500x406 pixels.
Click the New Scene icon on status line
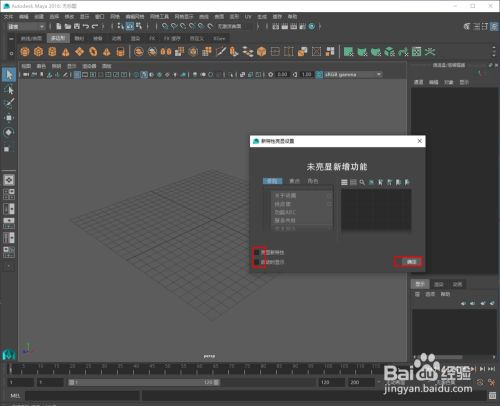(59, 26)
